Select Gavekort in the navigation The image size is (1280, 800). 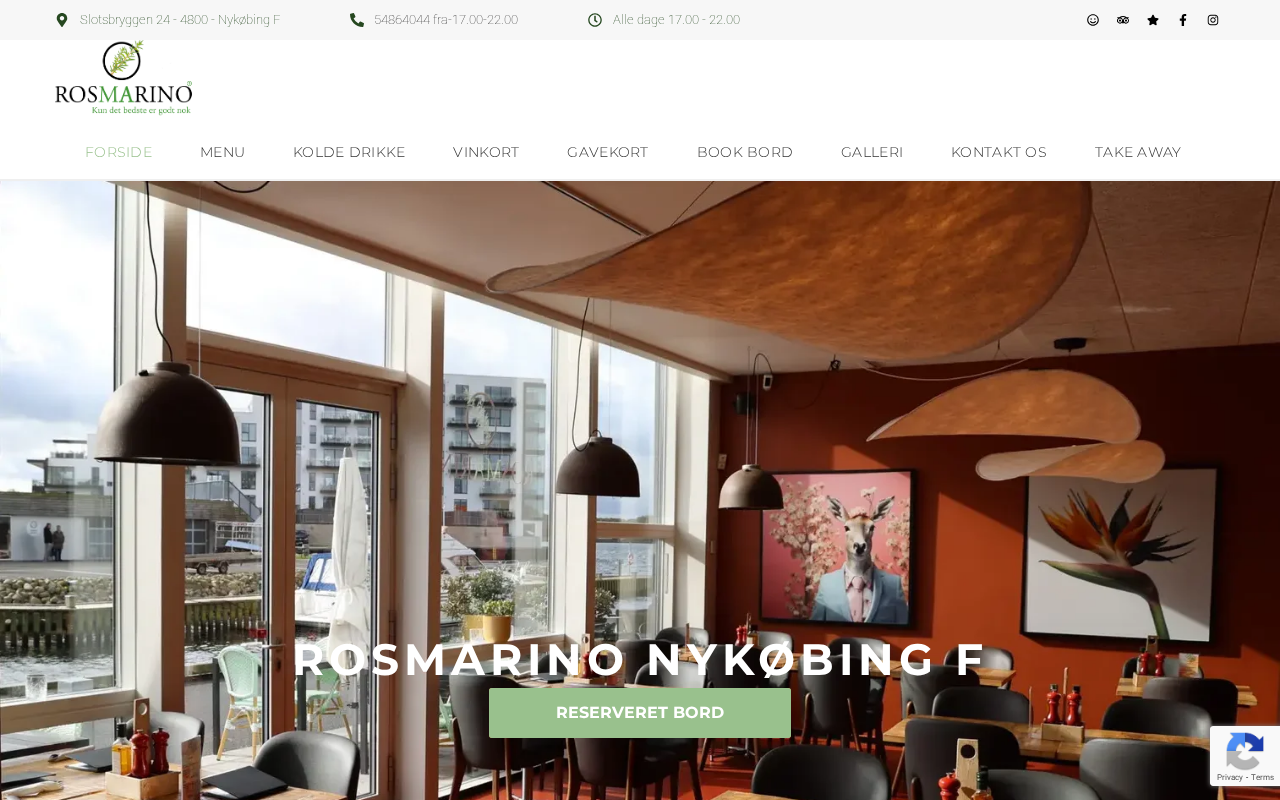(608, 152)
